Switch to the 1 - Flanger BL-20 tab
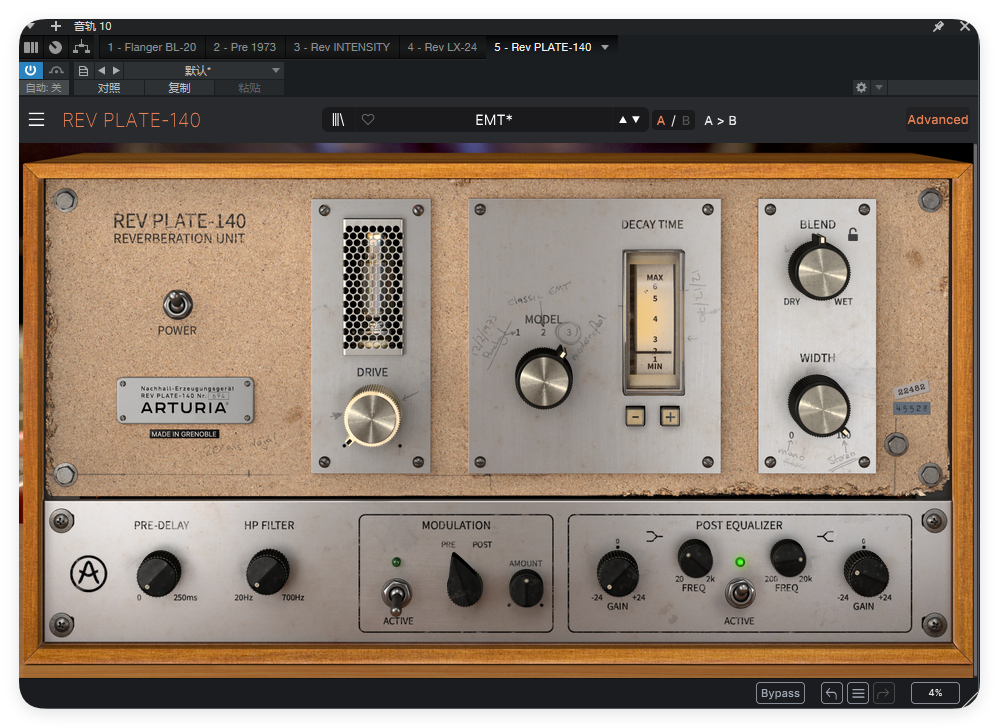Viewport: 999px width, 728px height. (152, 47)
